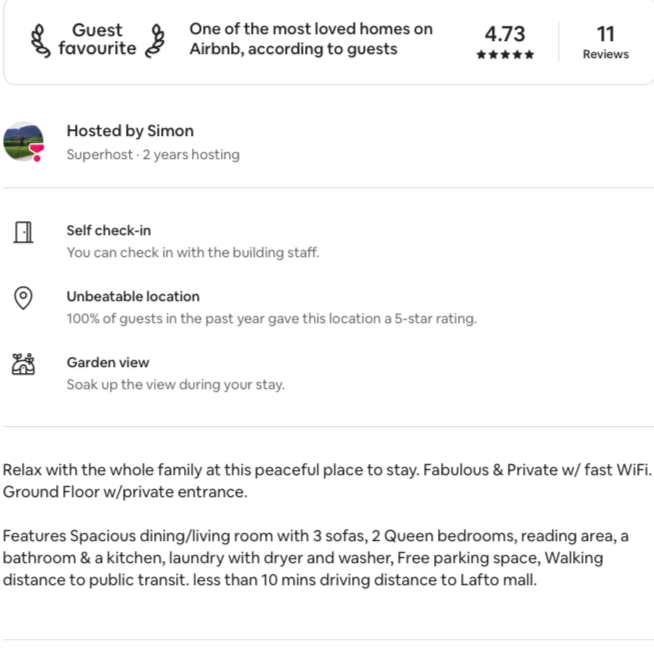This screenshot has height=666, width=654.
Task: Click the location pin icon
Action: 23,298
